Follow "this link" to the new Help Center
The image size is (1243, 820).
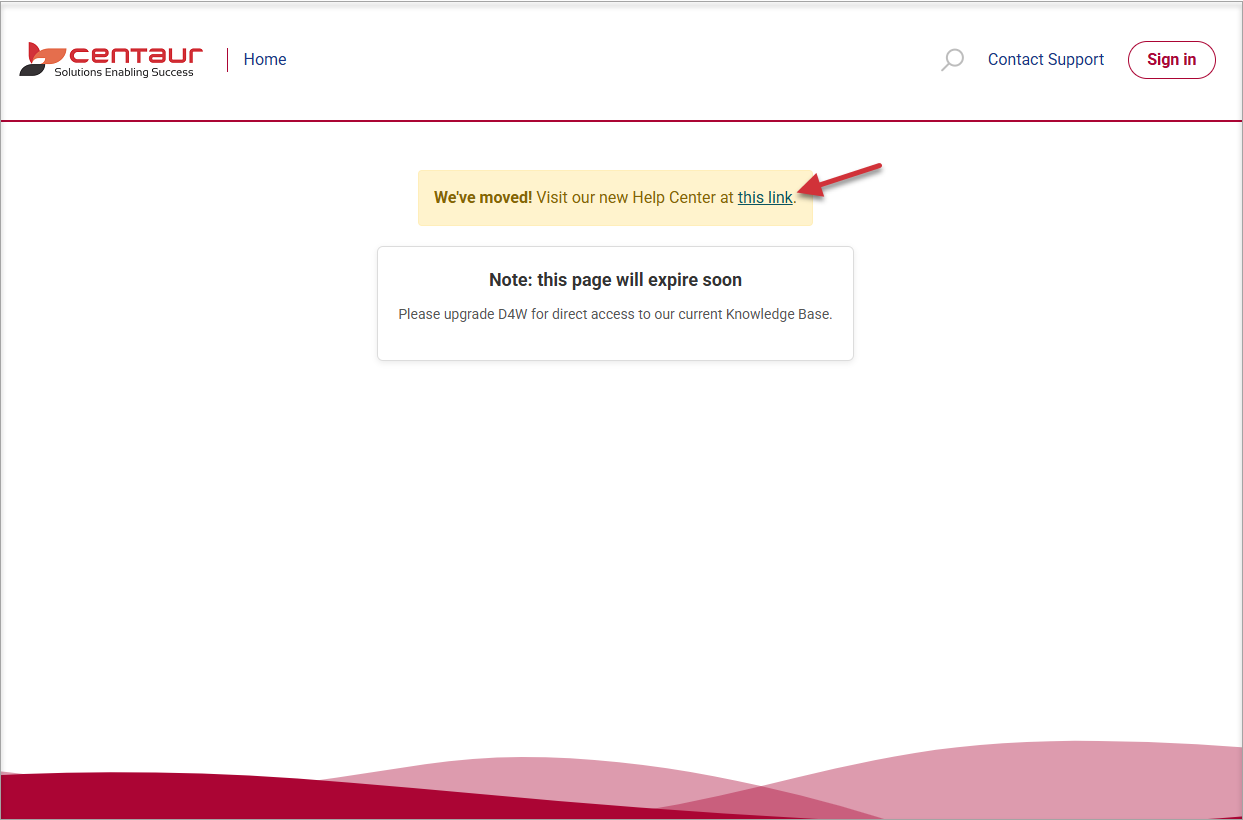point(765,198)
